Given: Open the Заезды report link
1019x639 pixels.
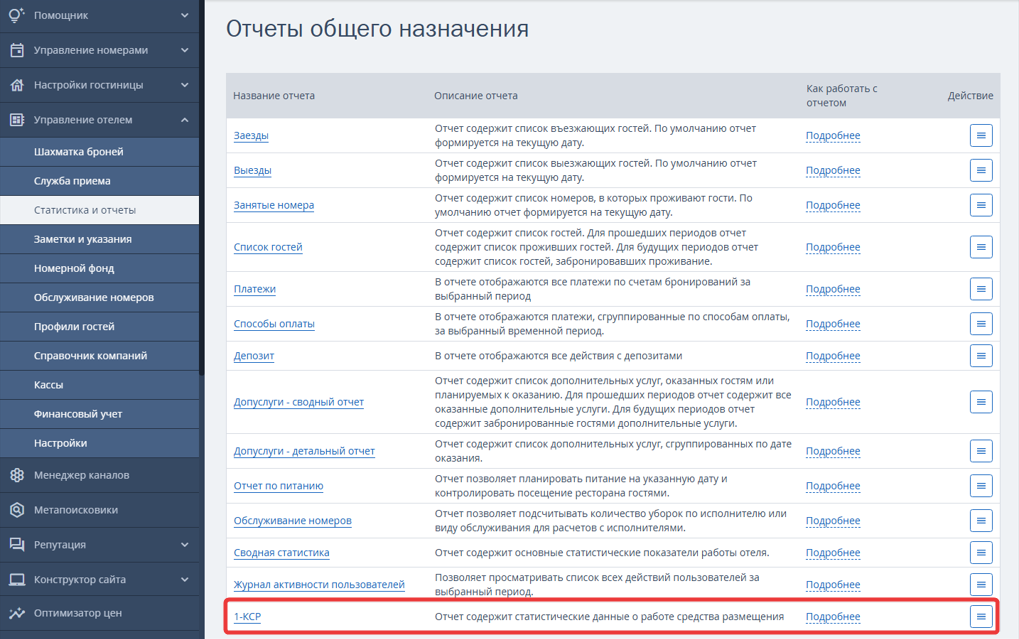Looking at the screenshot, I should pos(251,135).
